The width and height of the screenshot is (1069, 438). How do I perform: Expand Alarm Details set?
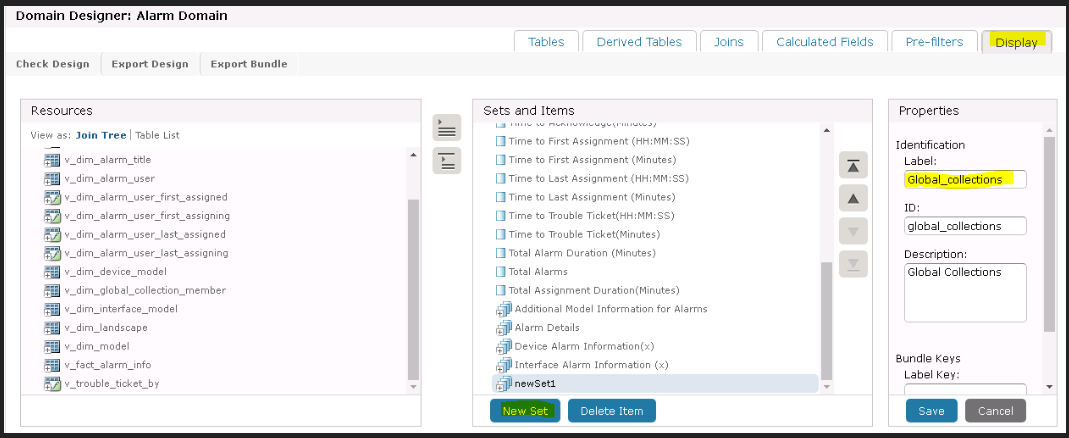pos(503,328)
